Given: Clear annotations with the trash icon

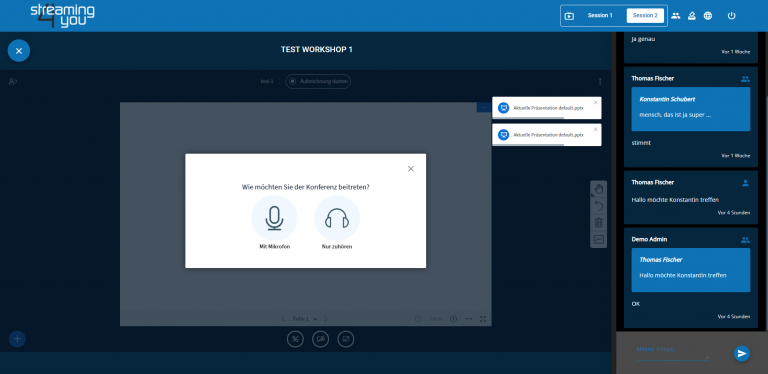Looking at the screenshot, I should point(599,223).
